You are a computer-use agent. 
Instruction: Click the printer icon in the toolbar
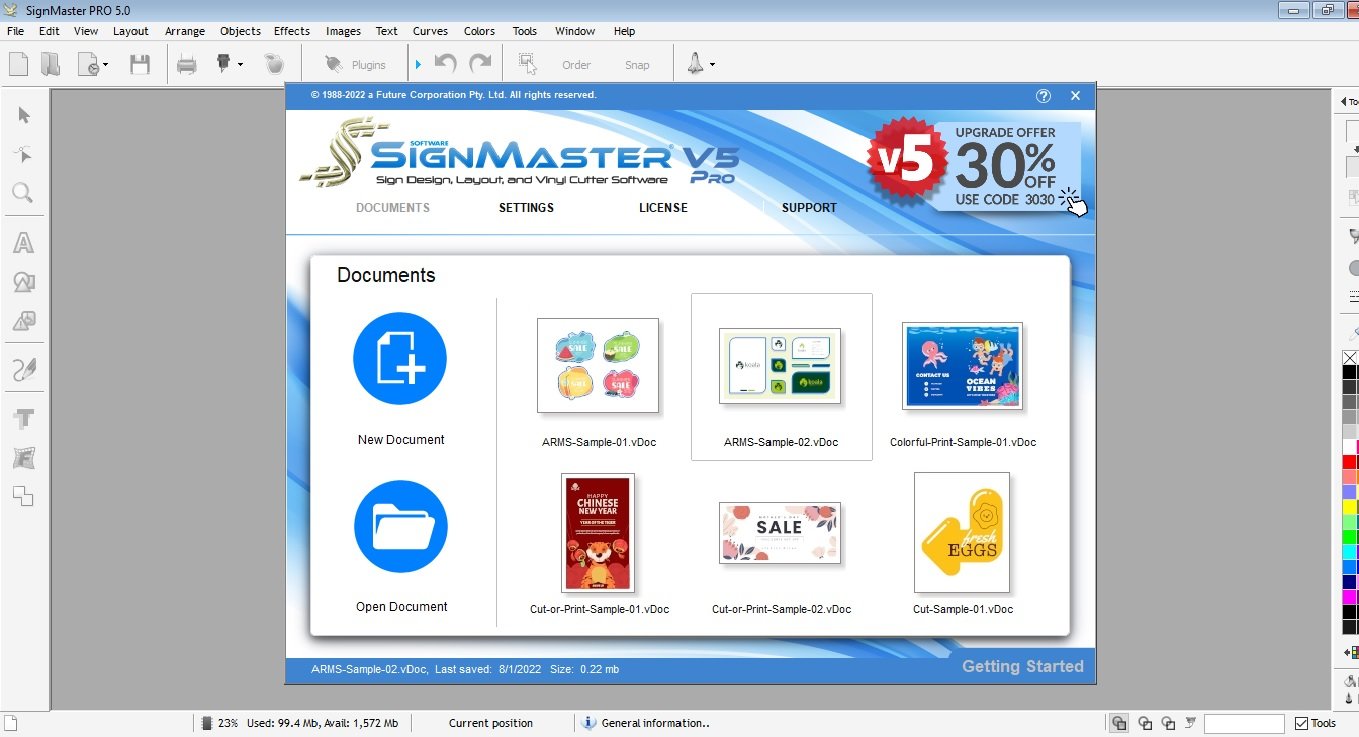tap(187, 65)
